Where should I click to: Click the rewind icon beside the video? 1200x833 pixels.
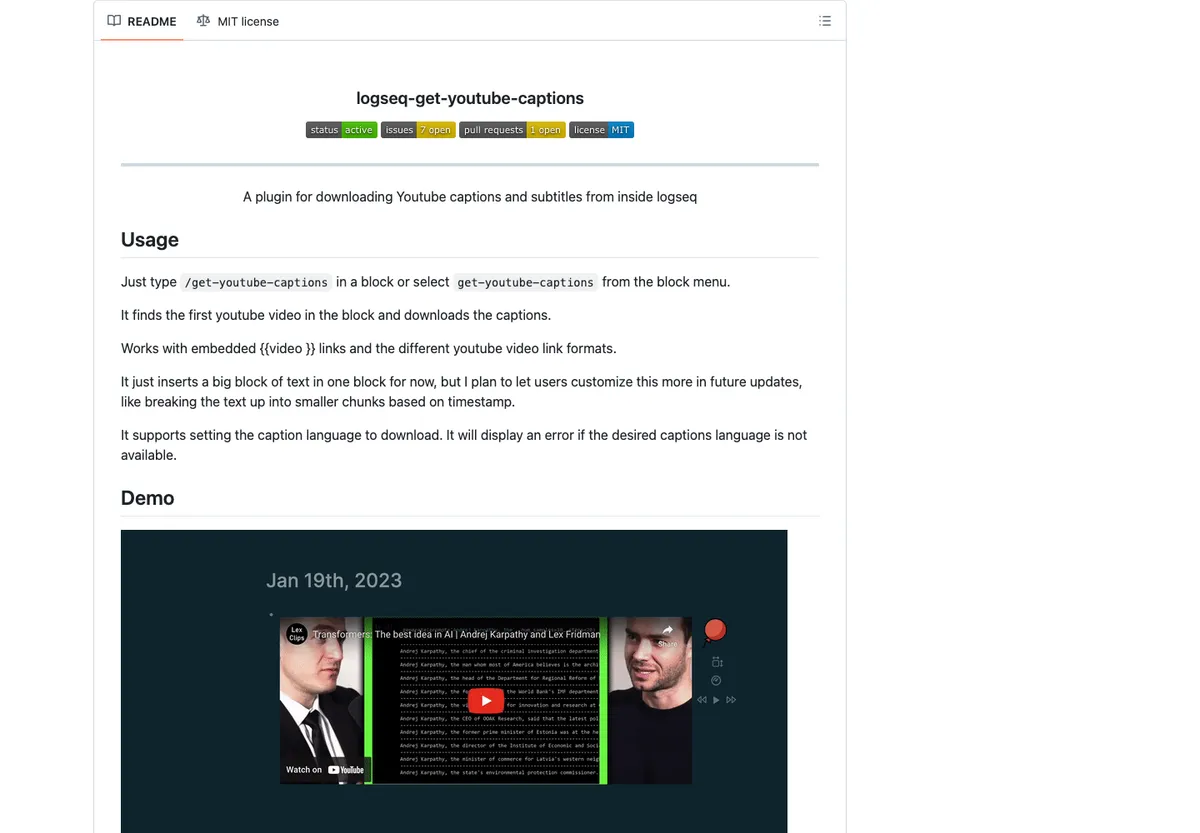pos(702,700)
